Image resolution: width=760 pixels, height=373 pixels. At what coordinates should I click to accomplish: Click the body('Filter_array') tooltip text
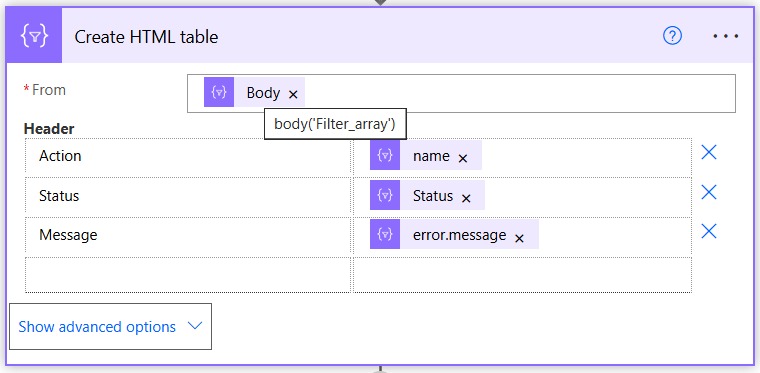pyautogui.click(x=335, y=124)
